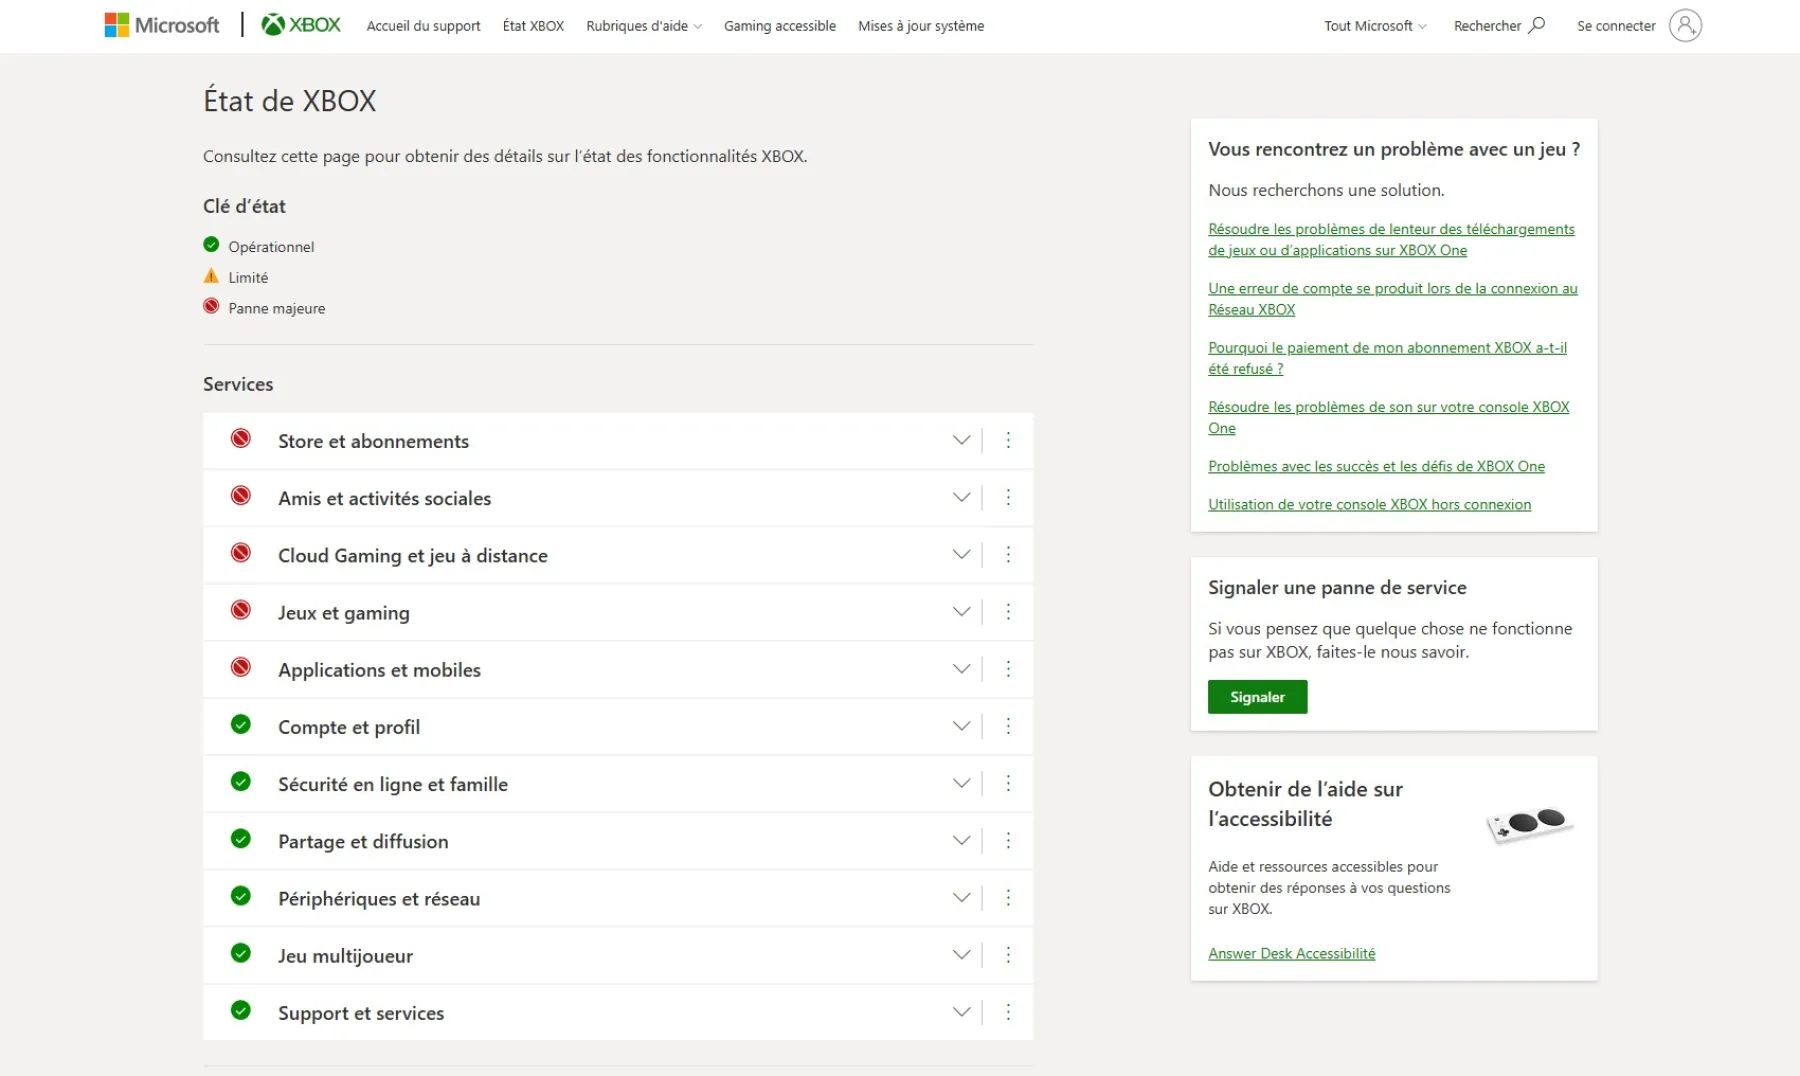Open the Answer Desk Accessibilité link
Image resolution: width=1800 pixels, height=1076 pixels.
(x=1291, y=954)
